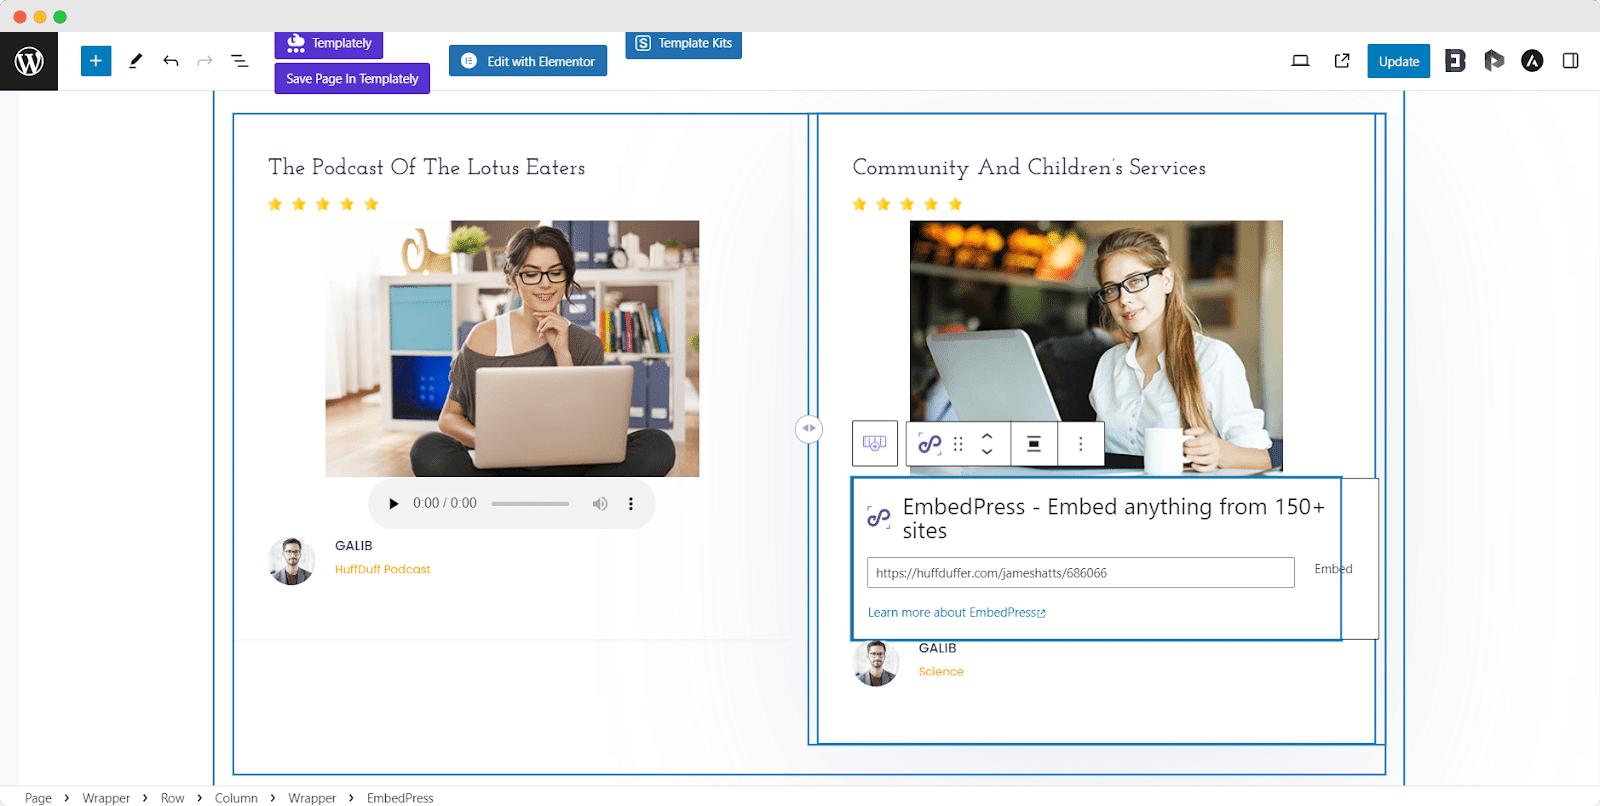Screen dimensions: 1600x806
Task: Click right card GALIB author avatar
Action: point(876,663)
